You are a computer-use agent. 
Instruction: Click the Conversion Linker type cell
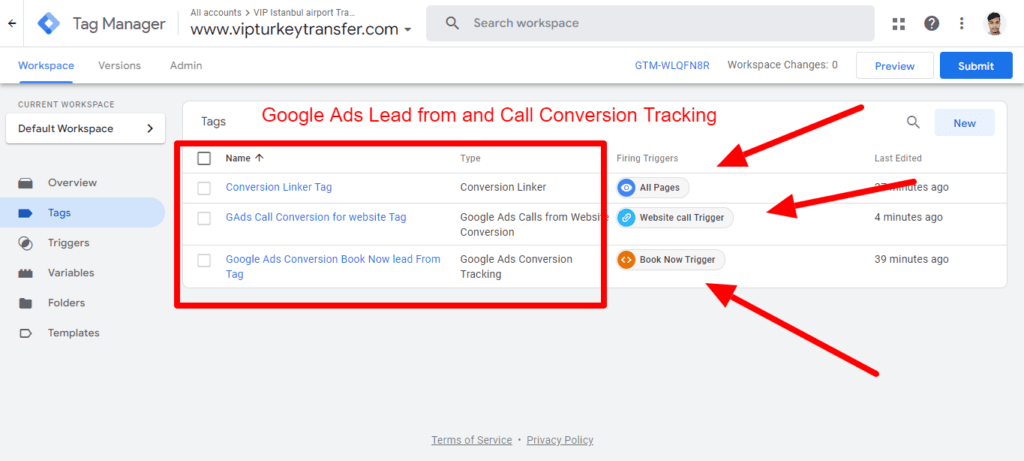[x=503, y=187]
